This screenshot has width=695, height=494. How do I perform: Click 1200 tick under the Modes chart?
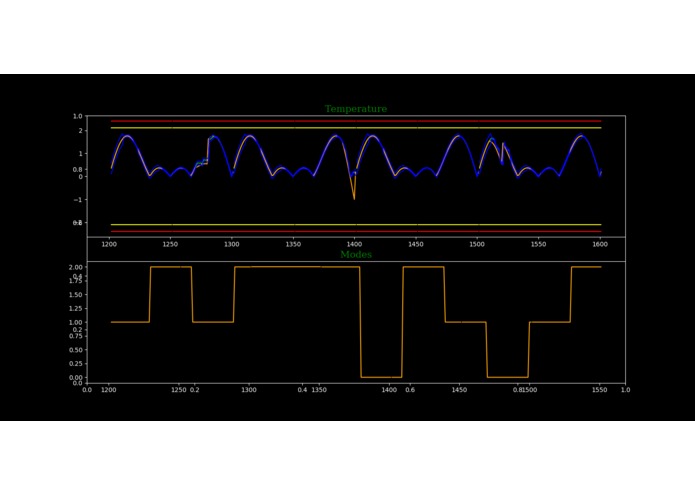coord(109,390)
